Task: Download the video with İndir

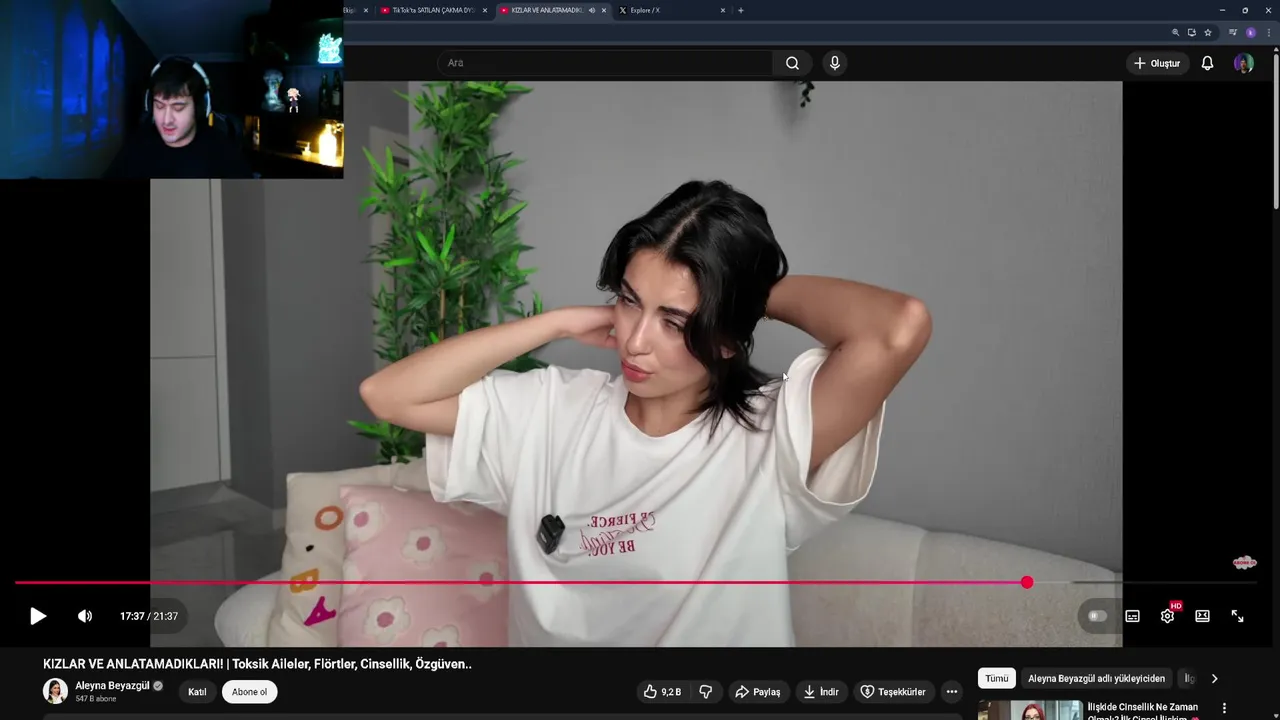Action: pyautogui.click(x=821, y=692)
